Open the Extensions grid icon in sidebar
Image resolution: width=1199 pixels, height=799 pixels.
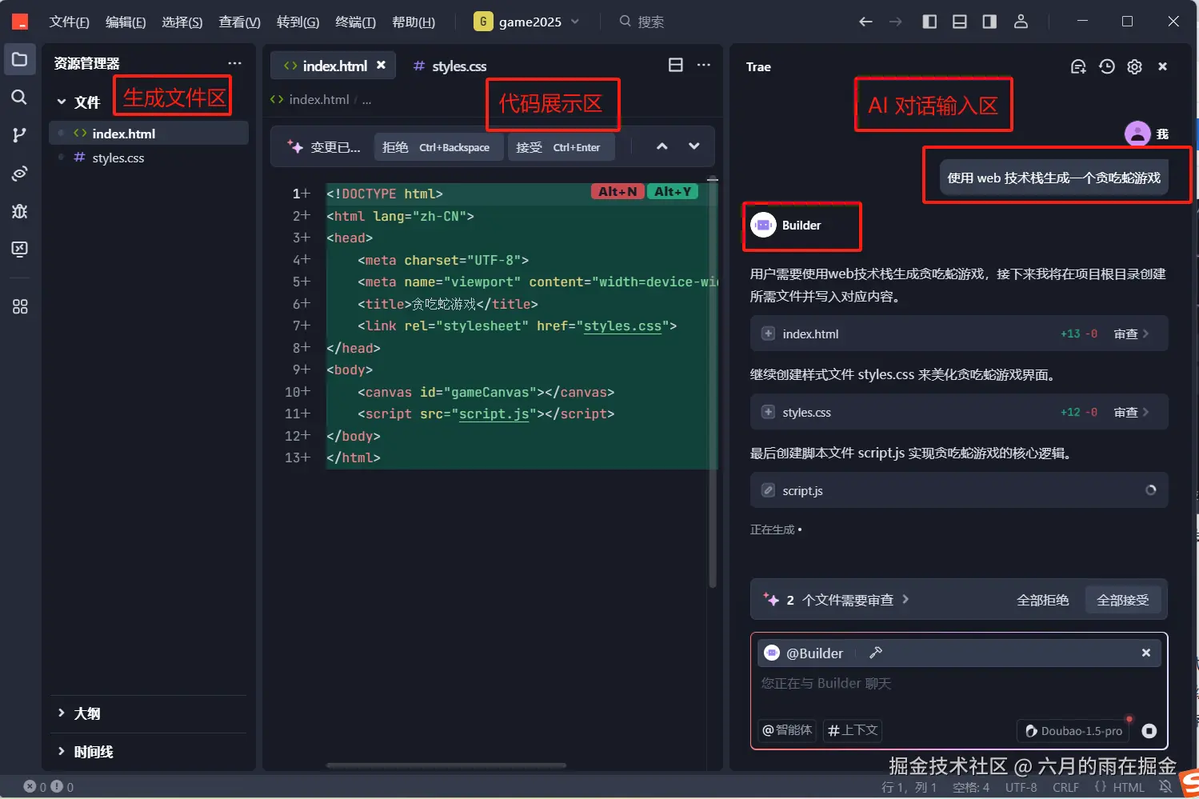pos(19,307)
